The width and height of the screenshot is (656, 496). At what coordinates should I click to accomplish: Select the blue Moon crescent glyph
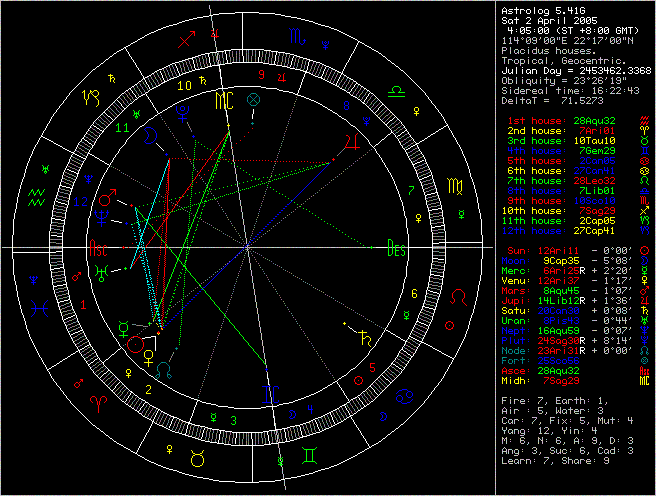151,131
